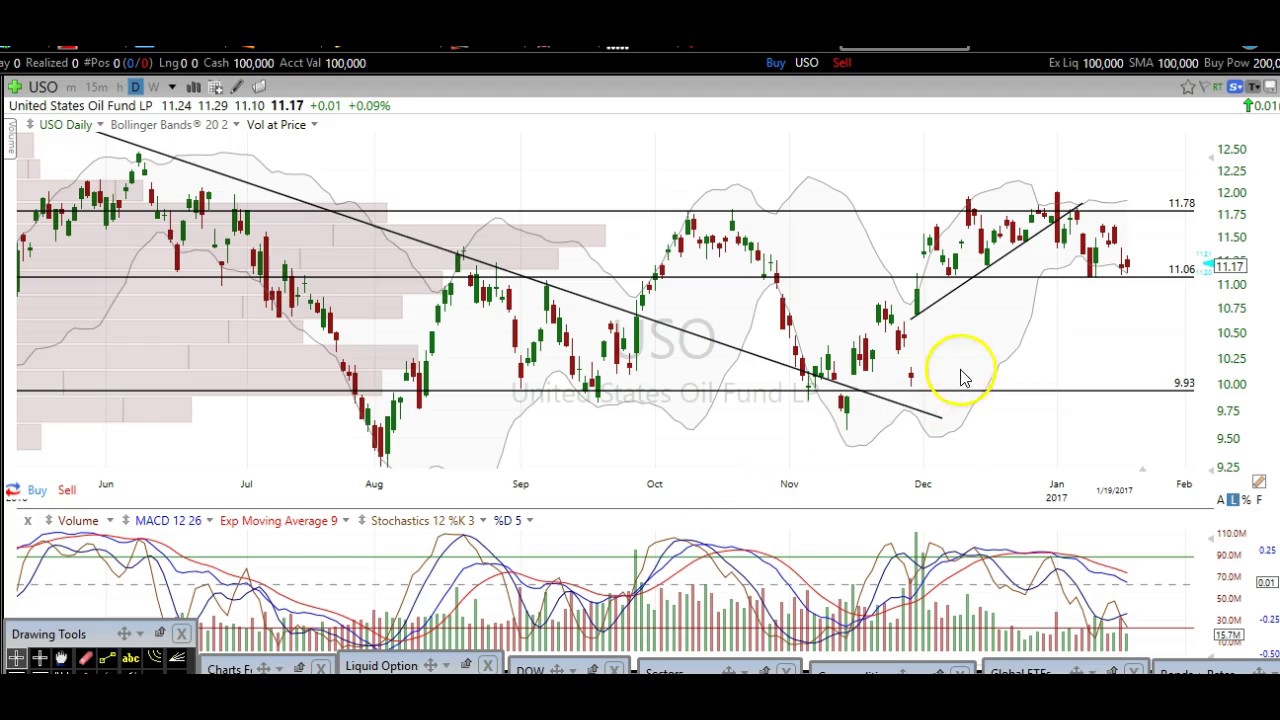This screenshot has height=720, width=1280.
Task: Select the crosshair pointer drawing tool
Action: point(16,658)
